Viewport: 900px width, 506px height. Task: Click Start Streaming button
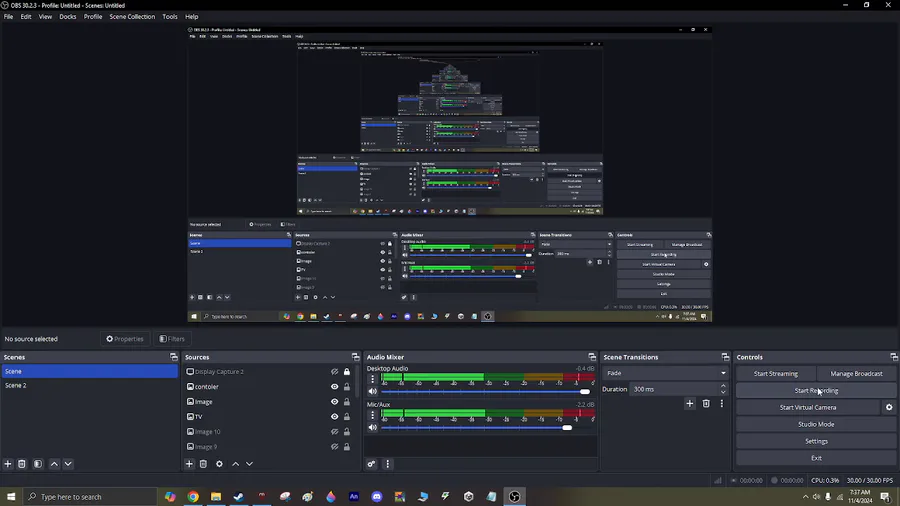click(775, 373)
